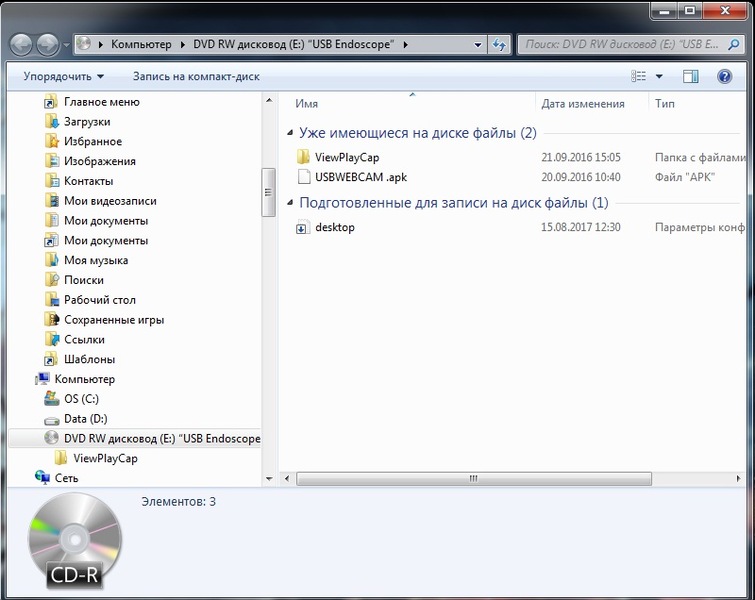Collapse the Подготовленные для записи group
The width and height of the screenshot is (755, 600).
pyautogui.click(x=289, y=203)
